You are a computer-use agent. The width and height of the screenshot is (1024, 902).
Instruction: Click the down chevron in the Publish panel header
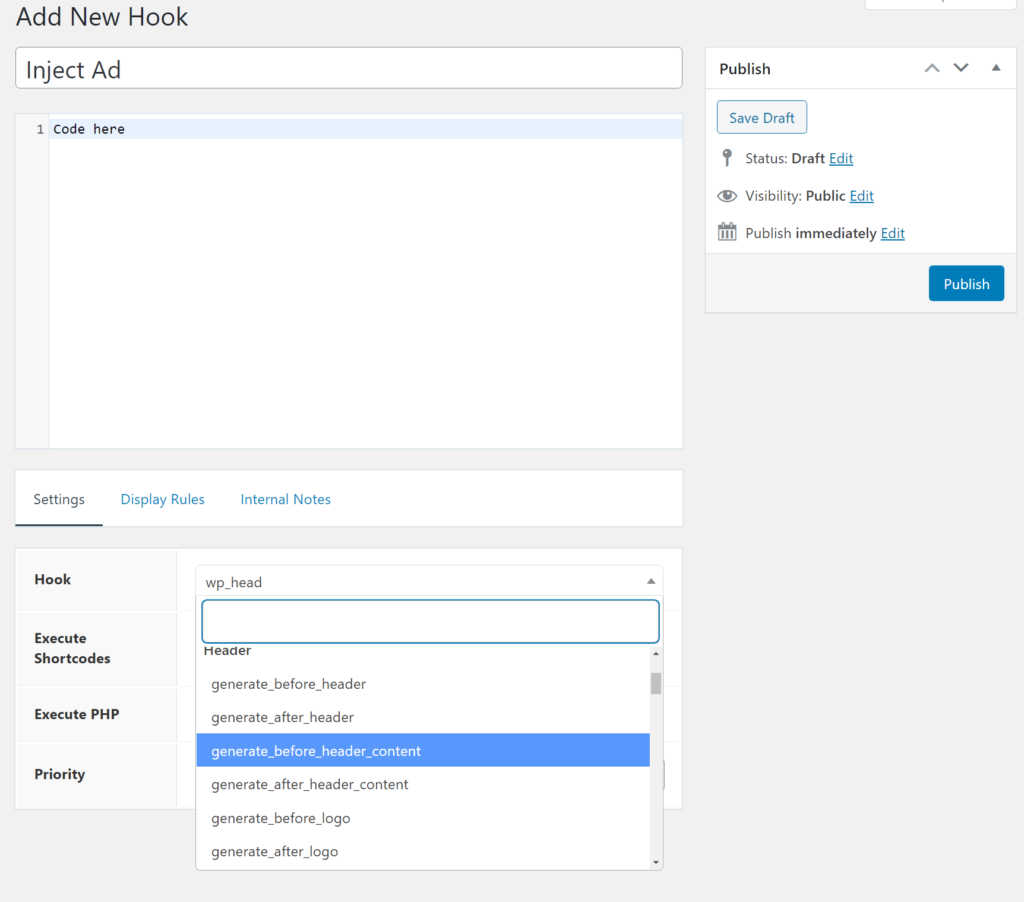point(961,68)
